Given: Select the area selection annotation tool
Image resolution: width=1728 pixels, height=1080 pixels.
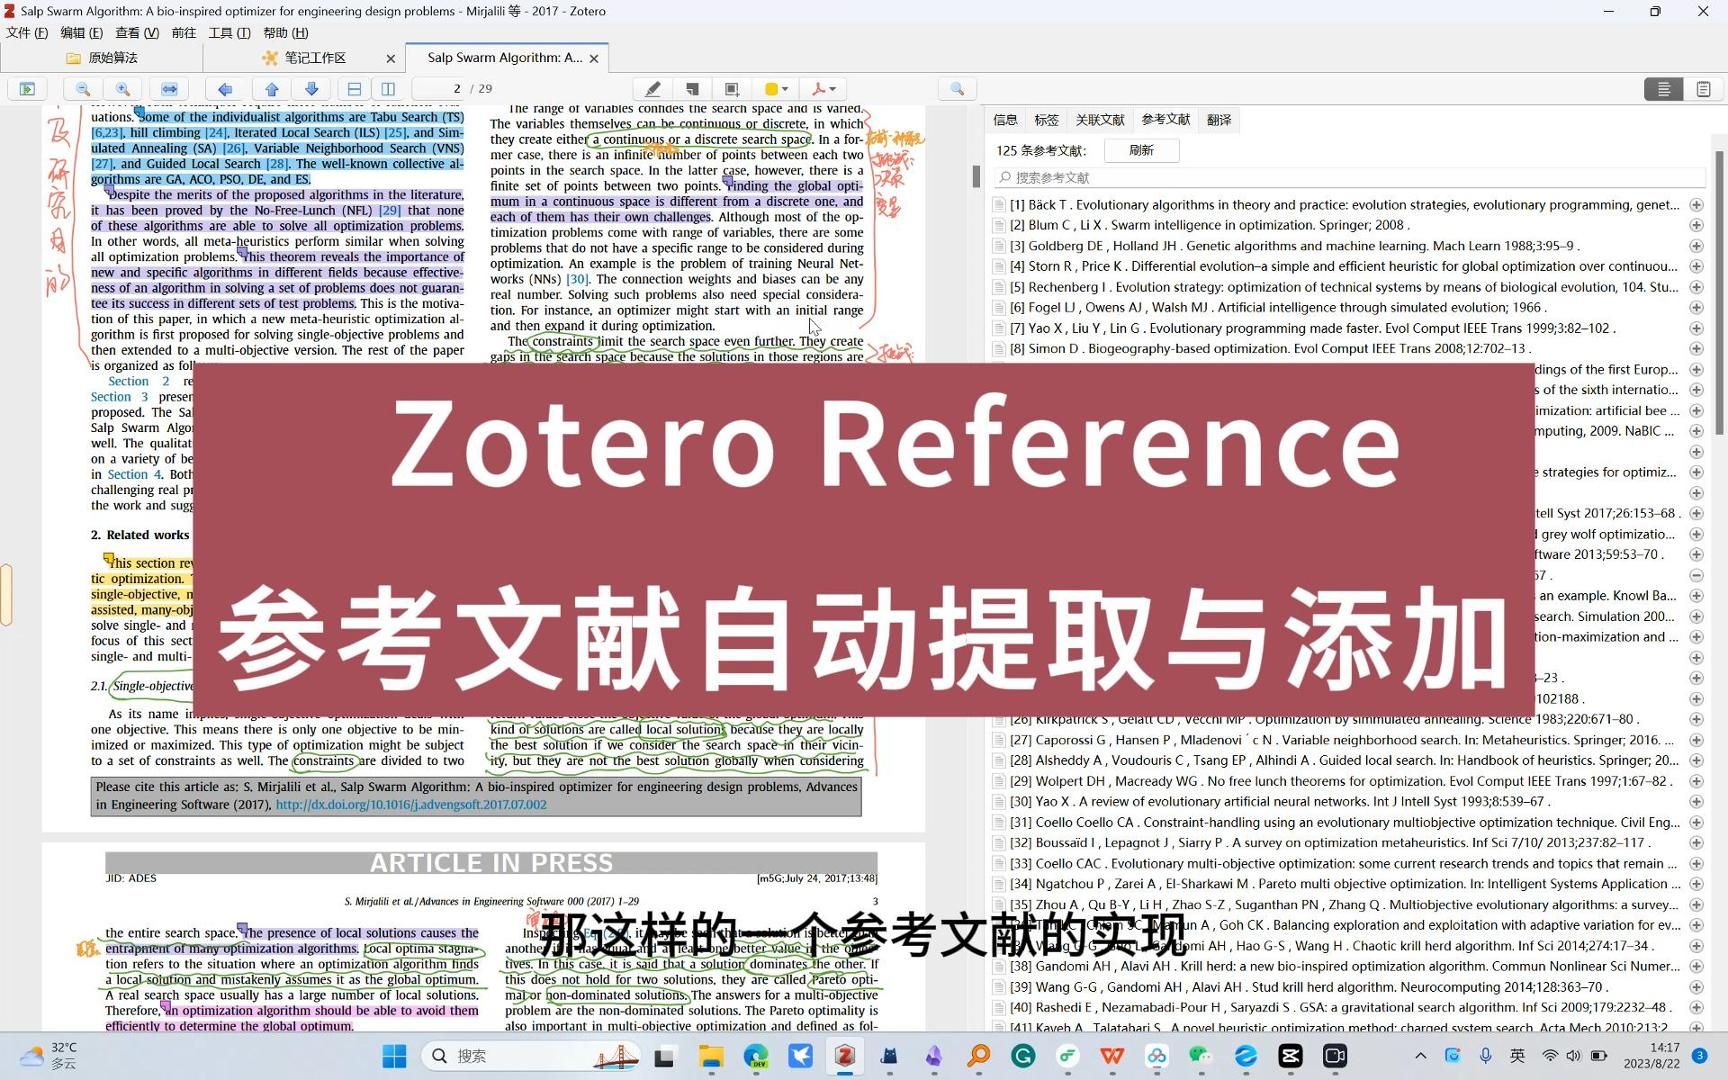Looking at the screenshot, I should pos(731,89).
